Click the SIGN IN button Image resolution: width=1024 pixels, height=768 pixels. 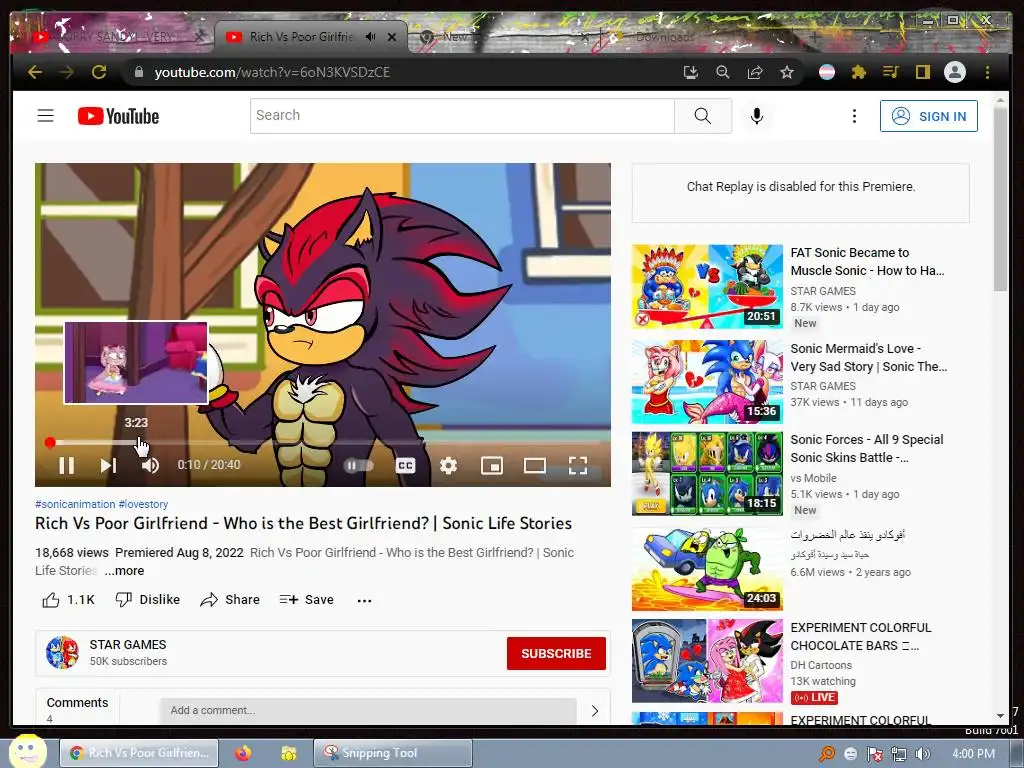coord(929,116)
